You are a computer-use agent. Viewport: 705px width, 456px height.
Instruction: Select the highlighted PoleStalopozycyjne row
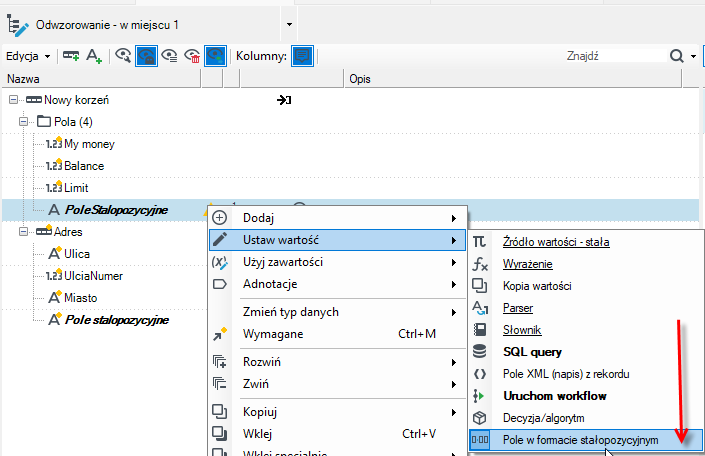click(x=351, y=210)
